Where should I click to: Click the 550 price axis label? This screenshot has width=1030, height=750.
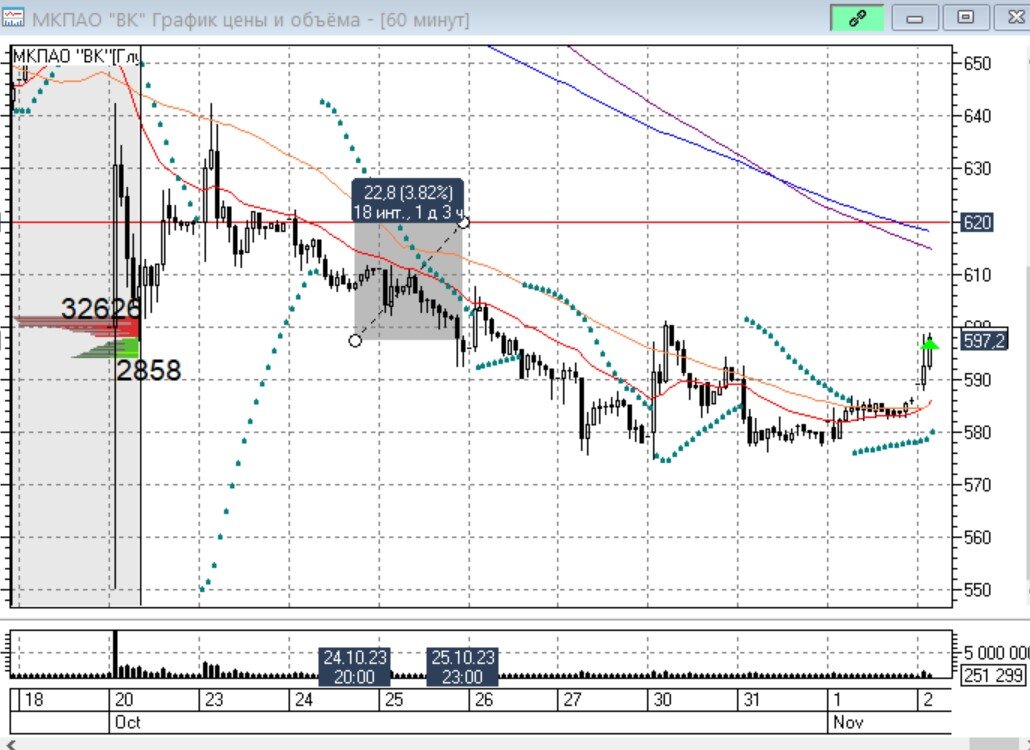point(977,590)
